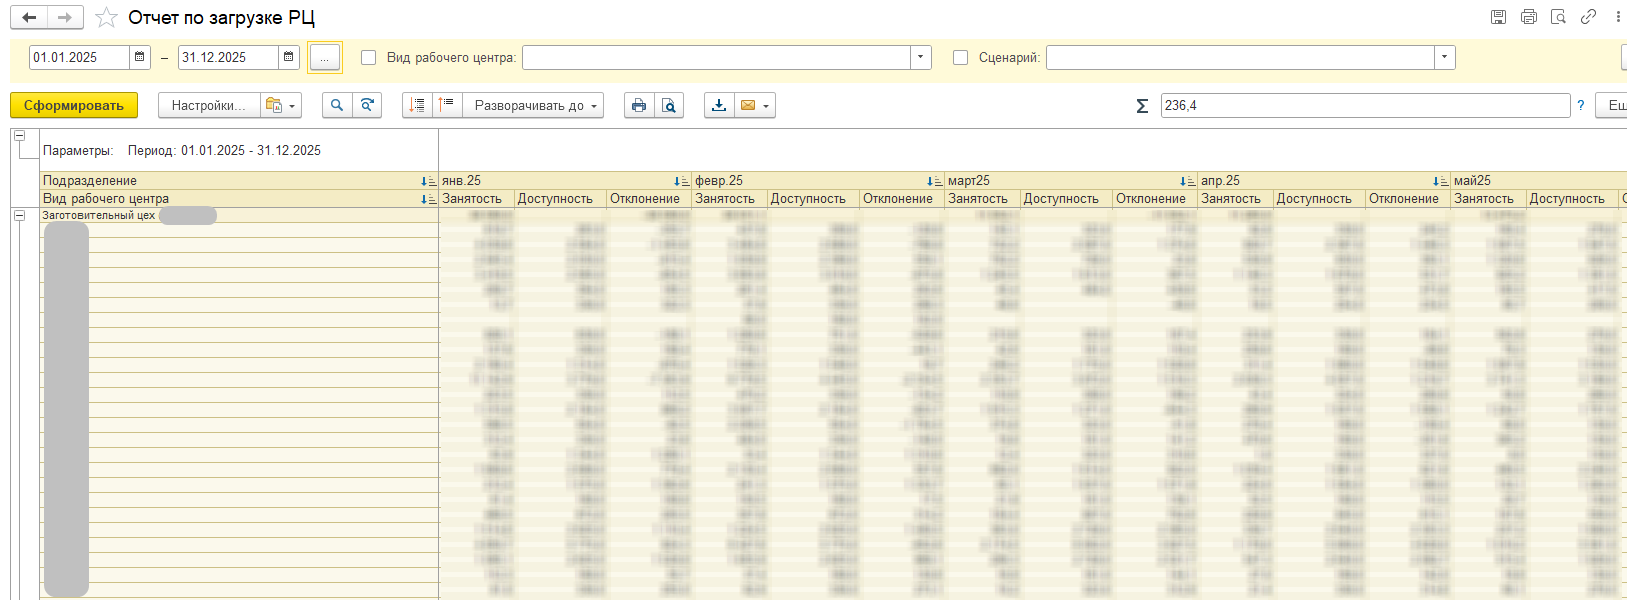Screen dimensions: 1627x600
Task: Collapse the Заготовительный цех row group
Action: point(19,215)
